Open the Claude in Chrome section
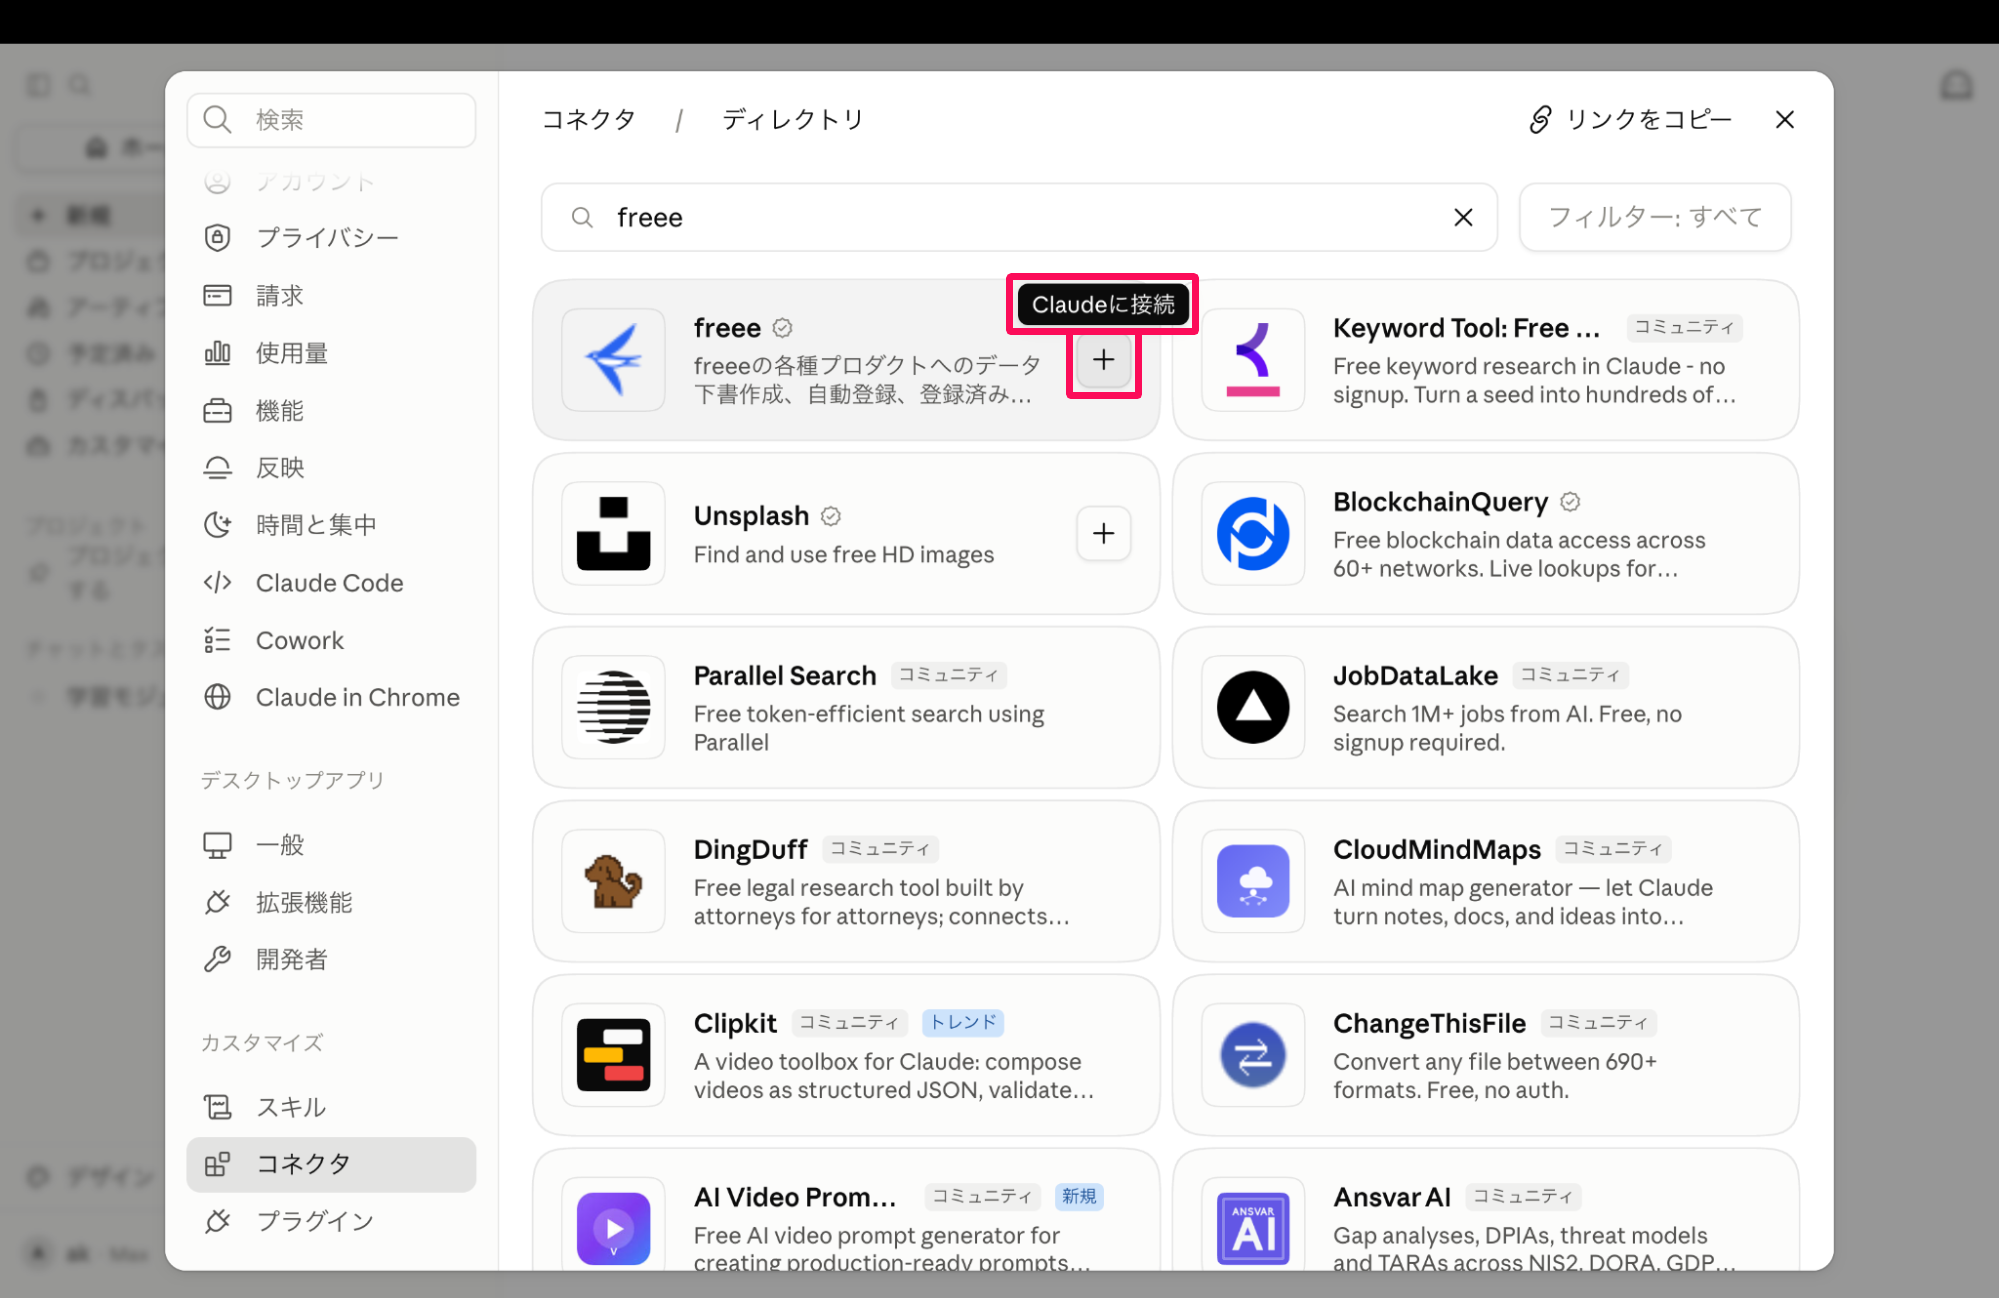1999x1299 pixels. [331, 698]
